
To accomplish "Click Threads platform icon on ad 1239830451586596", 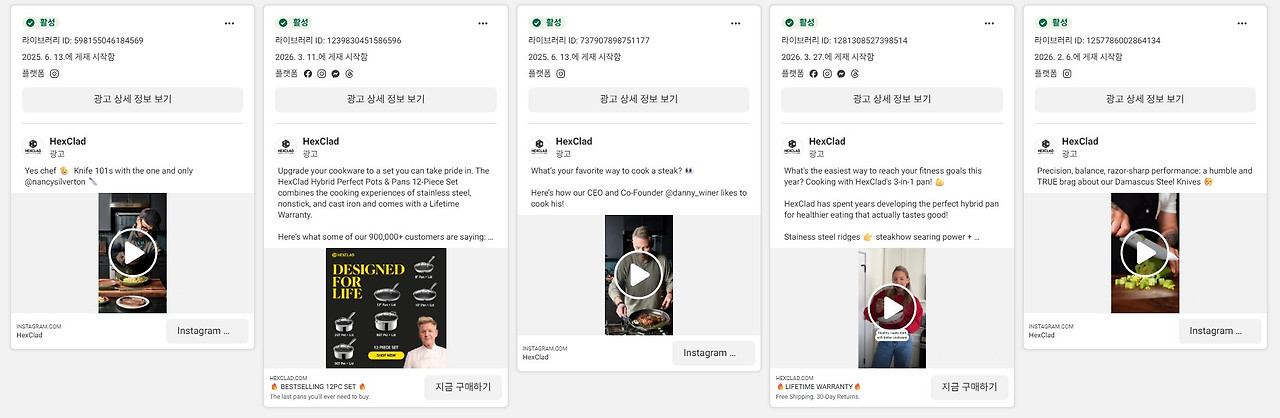I will 350,73.
